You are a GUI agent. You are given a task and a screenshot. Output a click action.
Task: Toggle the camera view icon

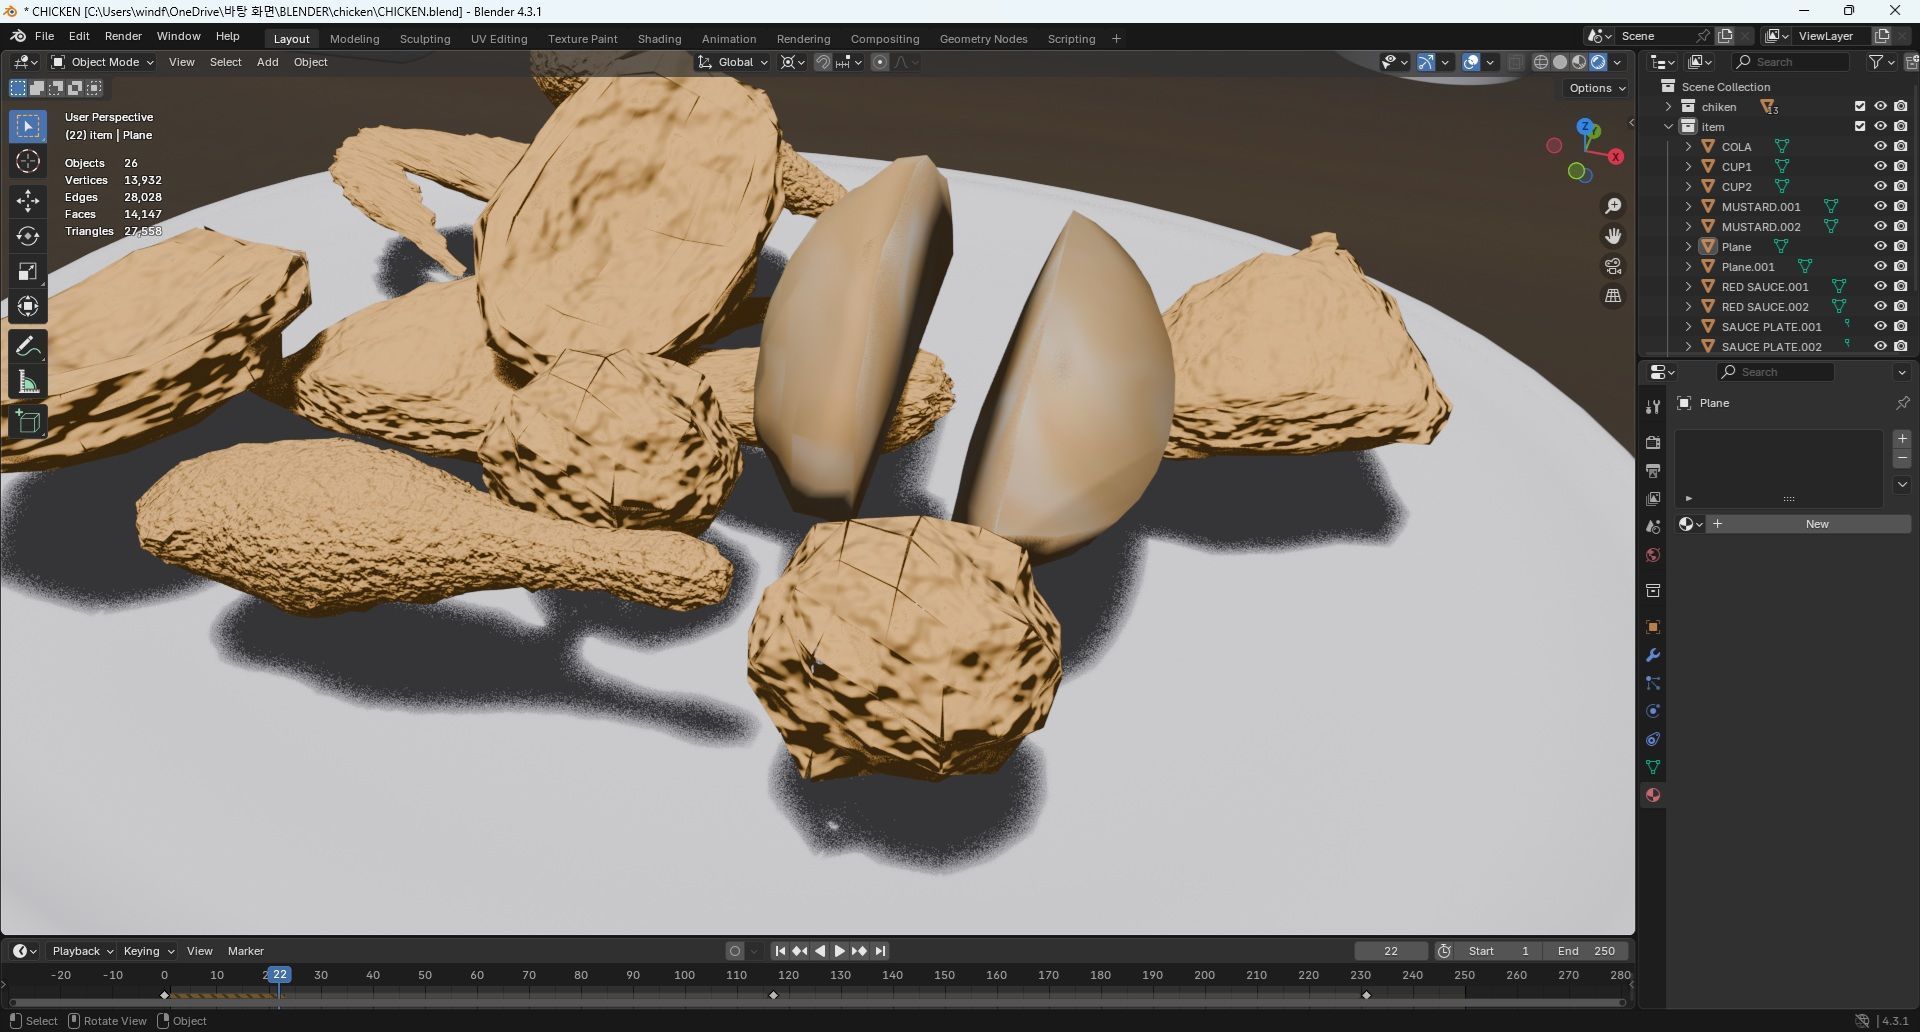1613,266
